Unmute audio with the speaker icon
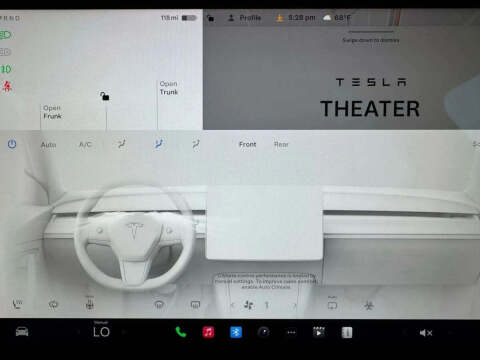Image resolution: width=480 pixels, height=360 pixels. [426, 333]
